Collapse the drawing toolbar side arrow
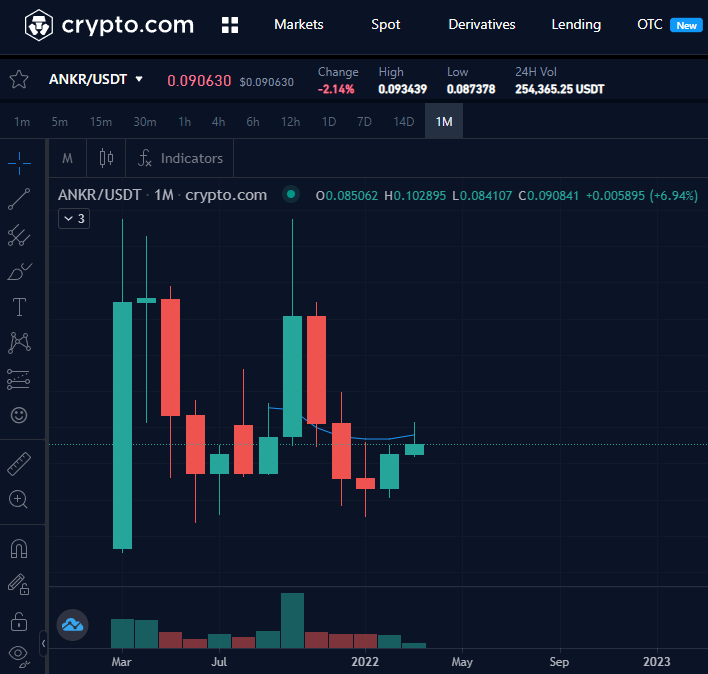 pyautogui.click(x=43, y=643)
